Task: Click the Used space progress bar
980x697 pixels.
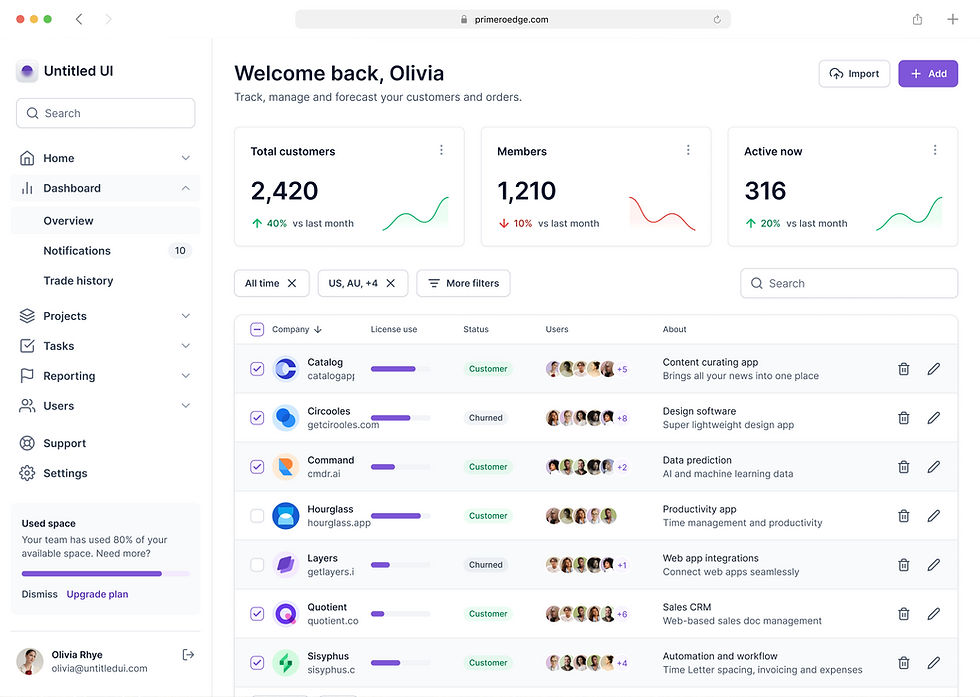Action: click(106, 573)
